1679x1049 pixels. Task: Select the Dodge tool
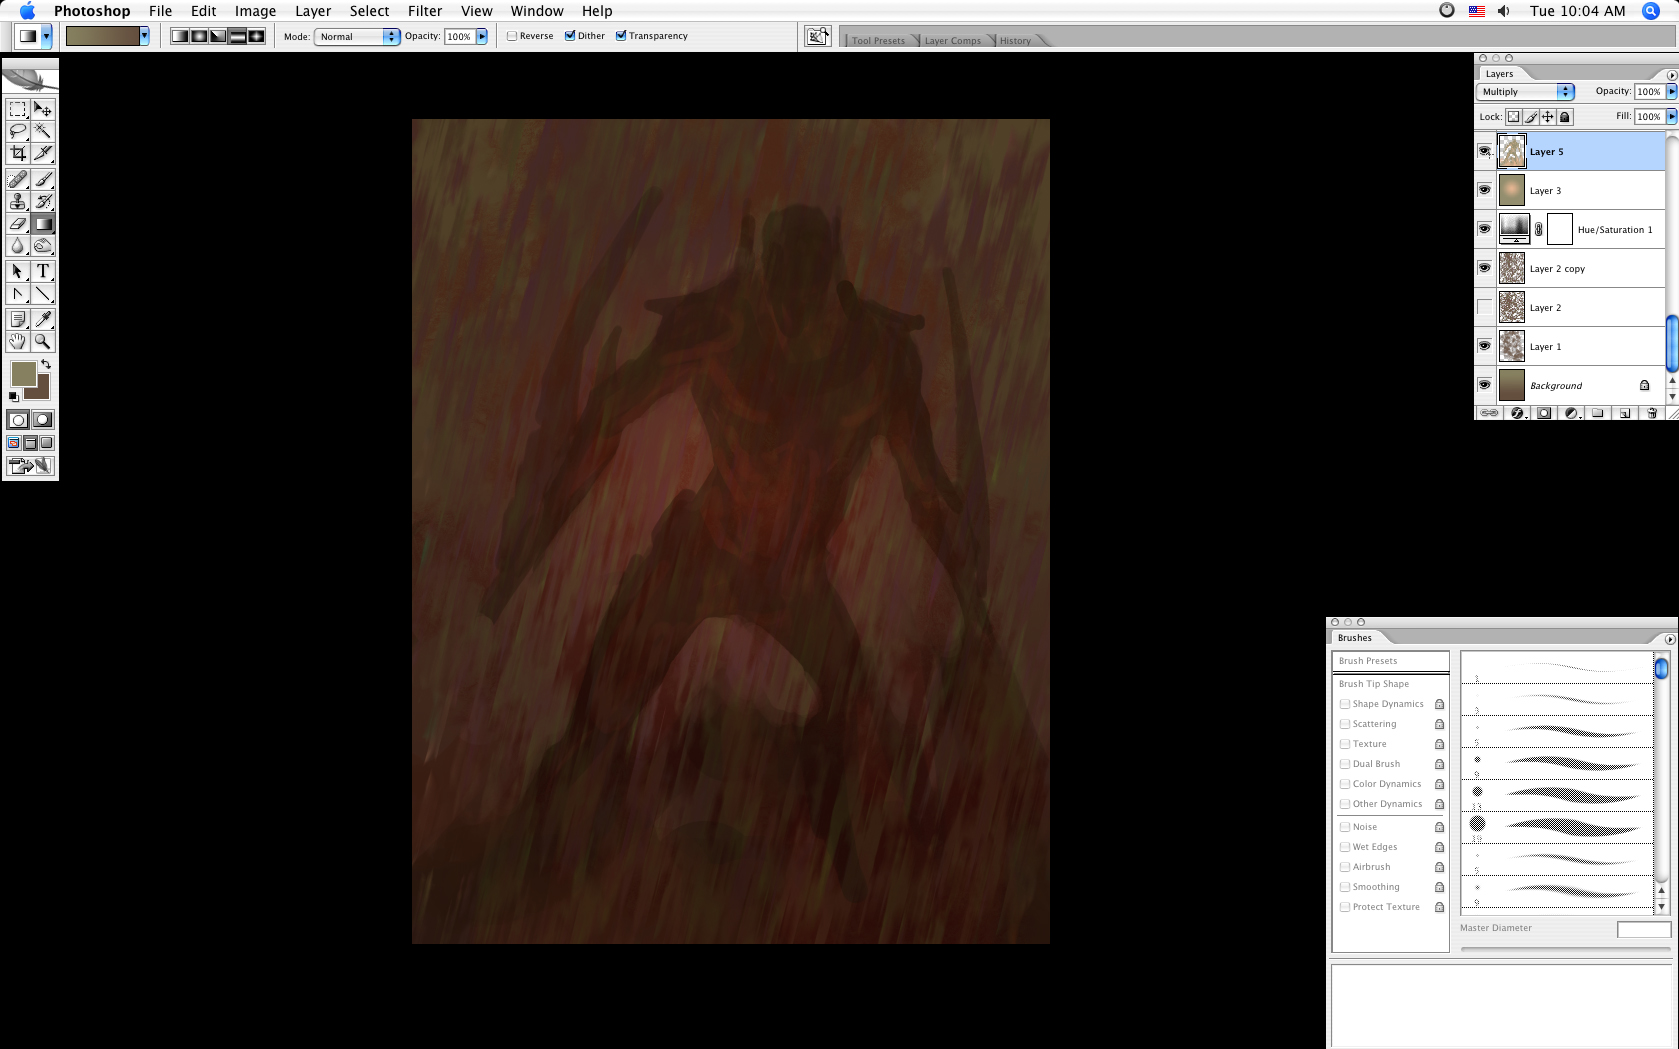43,245
